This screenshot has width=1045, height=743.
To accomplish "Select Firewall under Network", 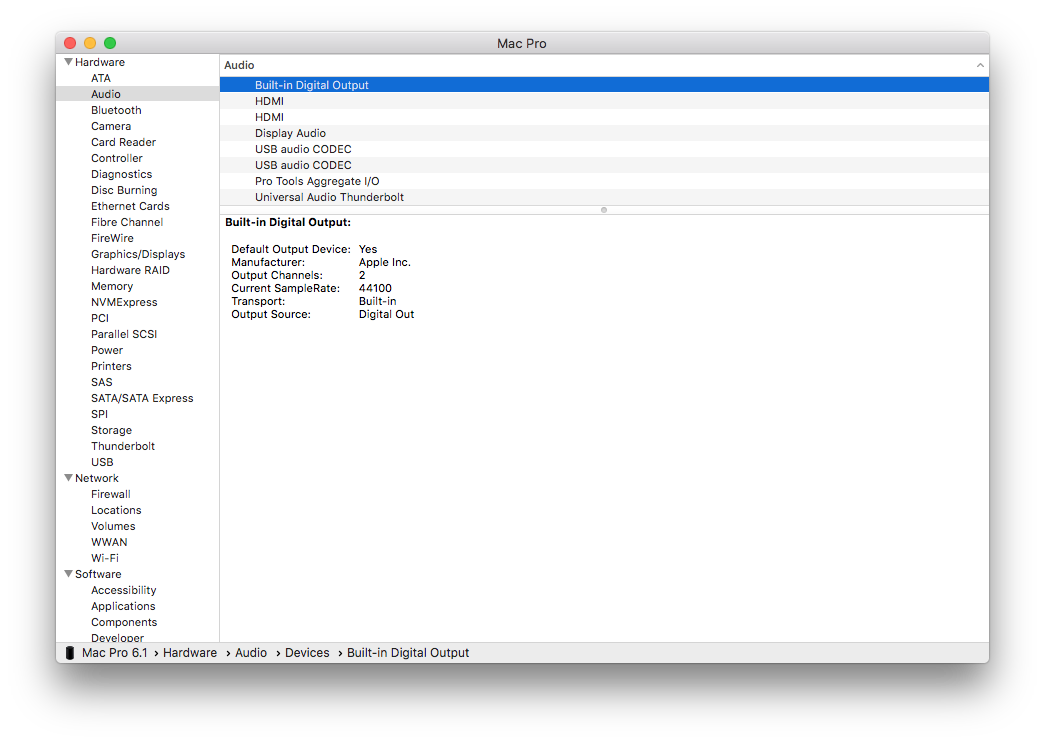I will 111,494.
